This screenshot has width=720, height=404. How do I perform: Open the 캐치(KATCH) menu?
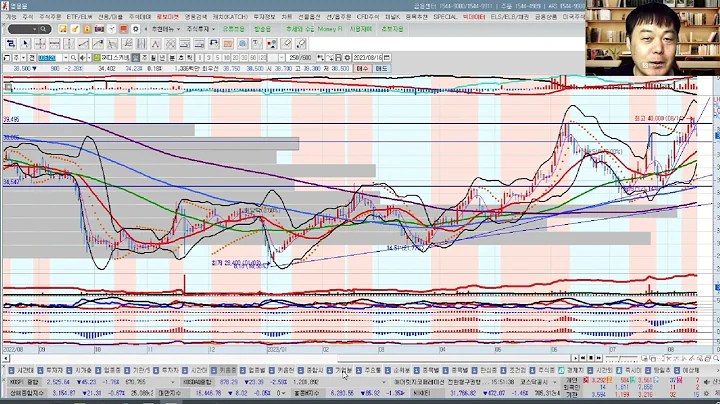click(x=230, y=17)
